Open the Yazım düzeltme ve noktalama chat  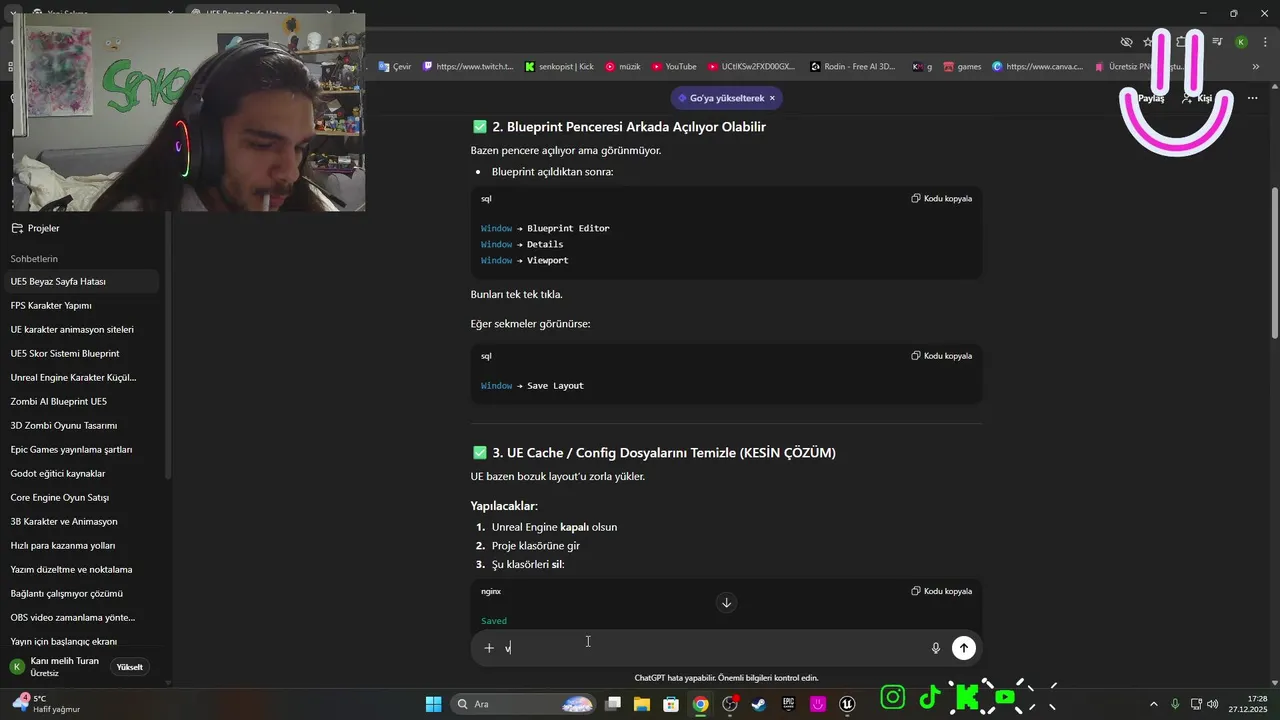coord(80,570)
